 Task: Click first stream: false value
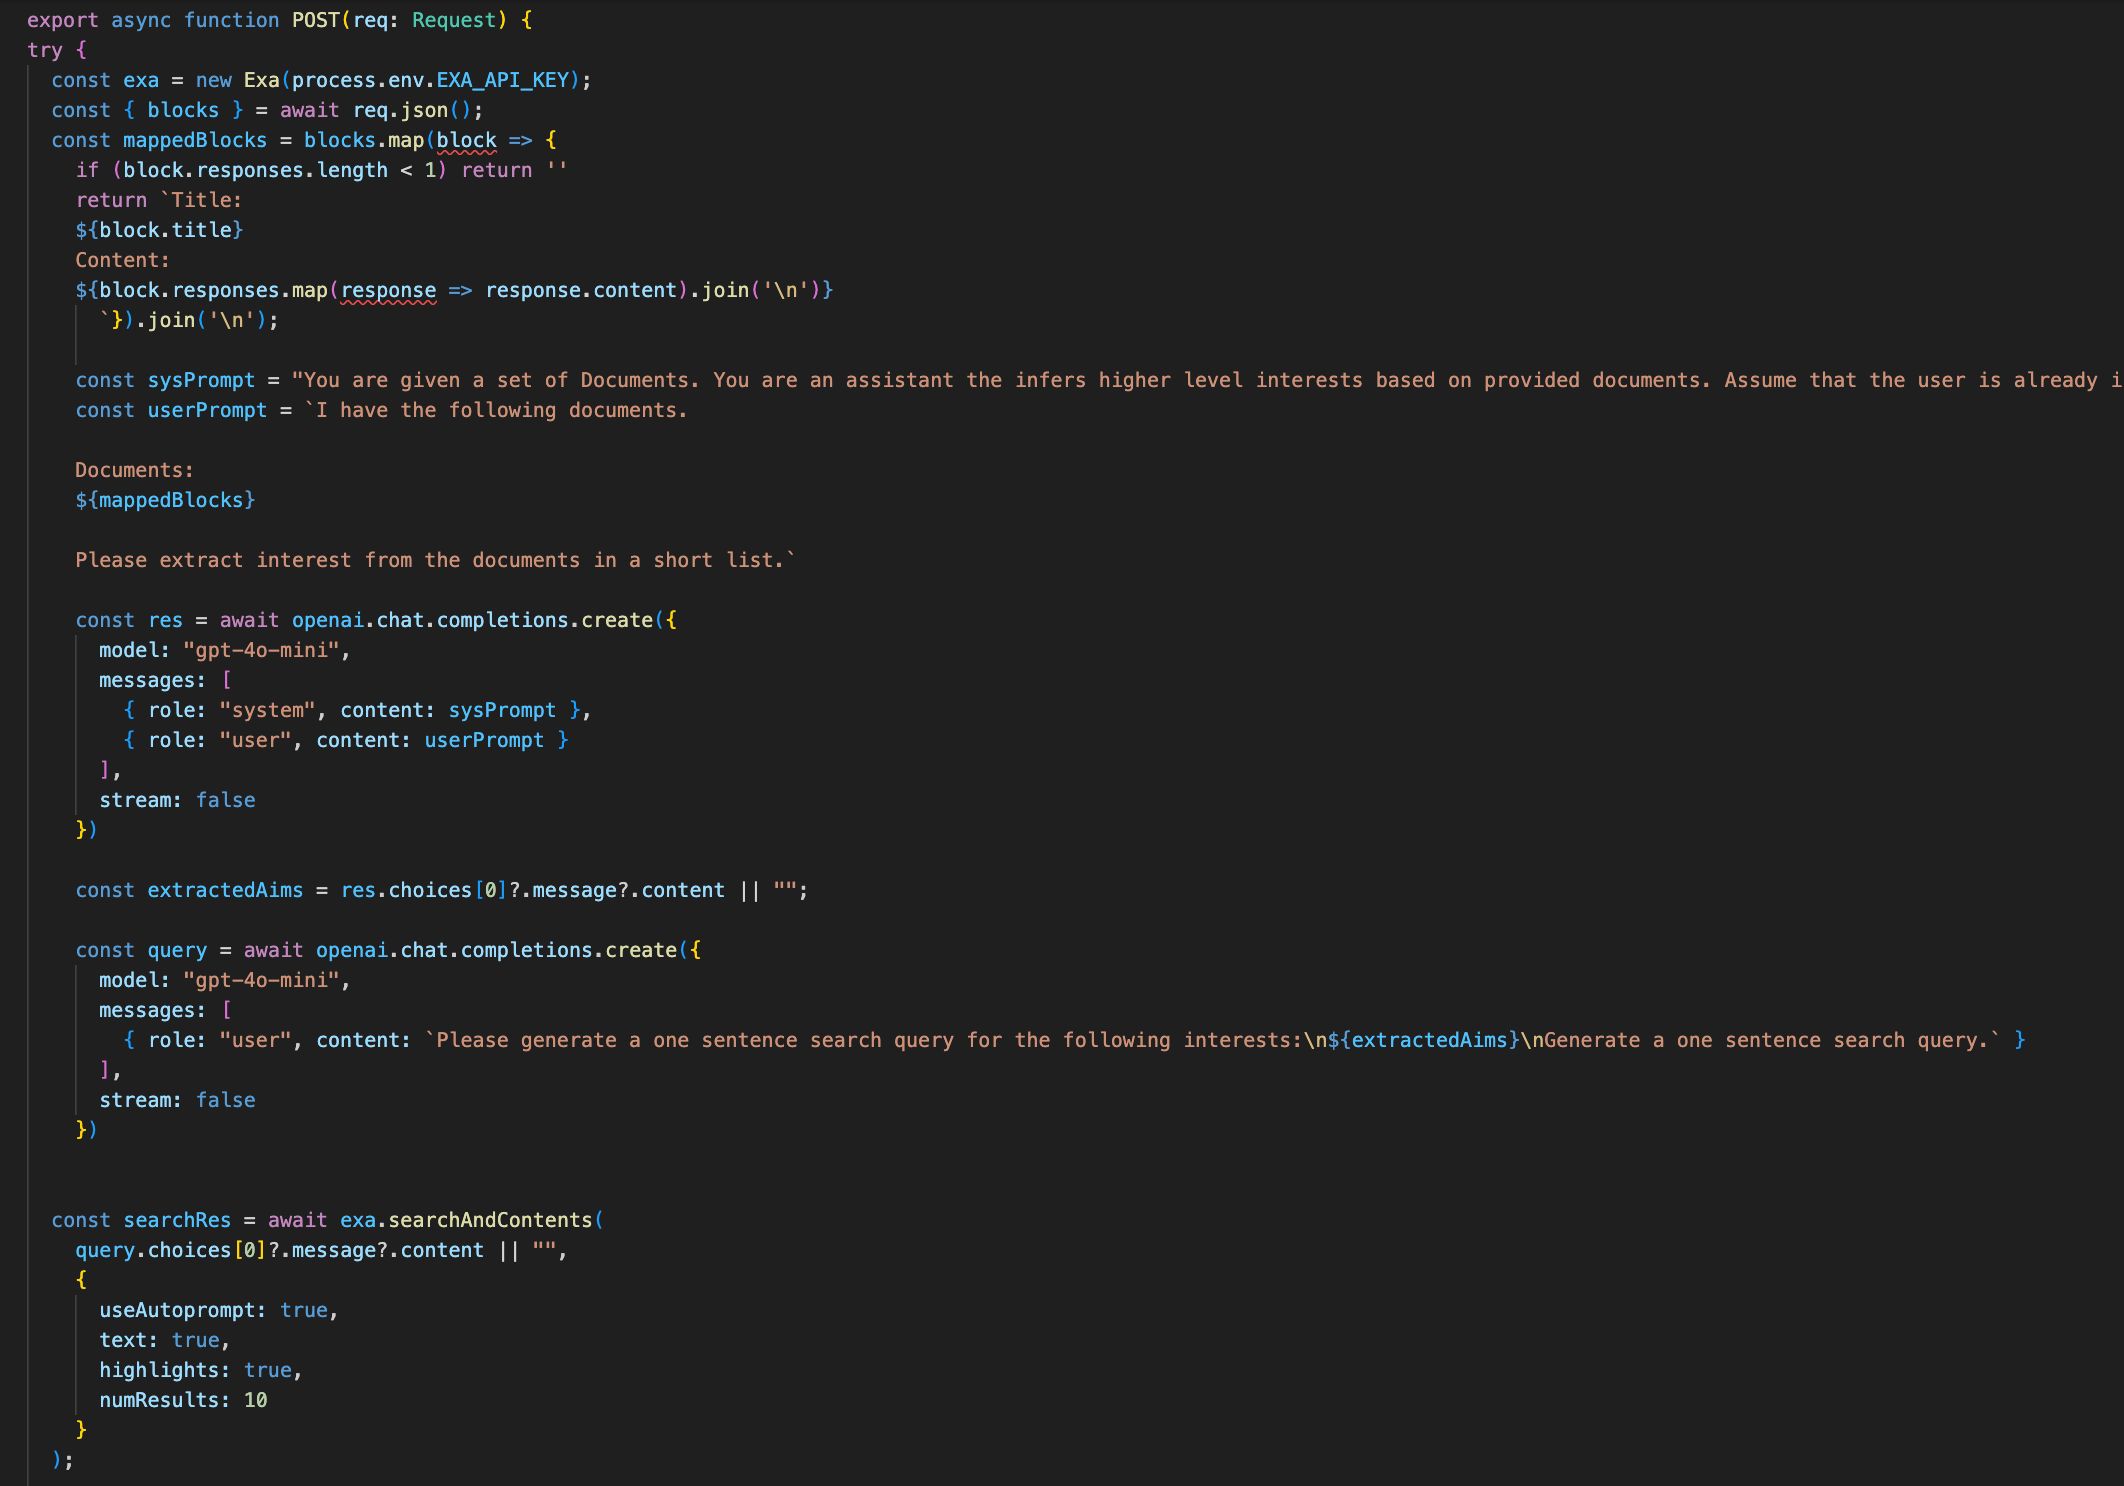pos(225,800)
